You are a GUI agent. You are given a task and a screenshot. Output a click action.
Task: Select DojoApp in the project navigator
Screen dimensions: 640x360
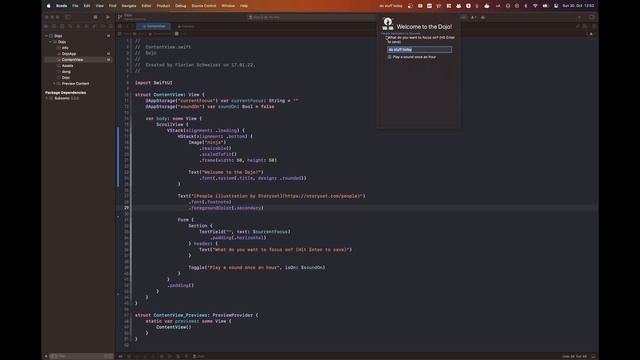coord(69,54)
